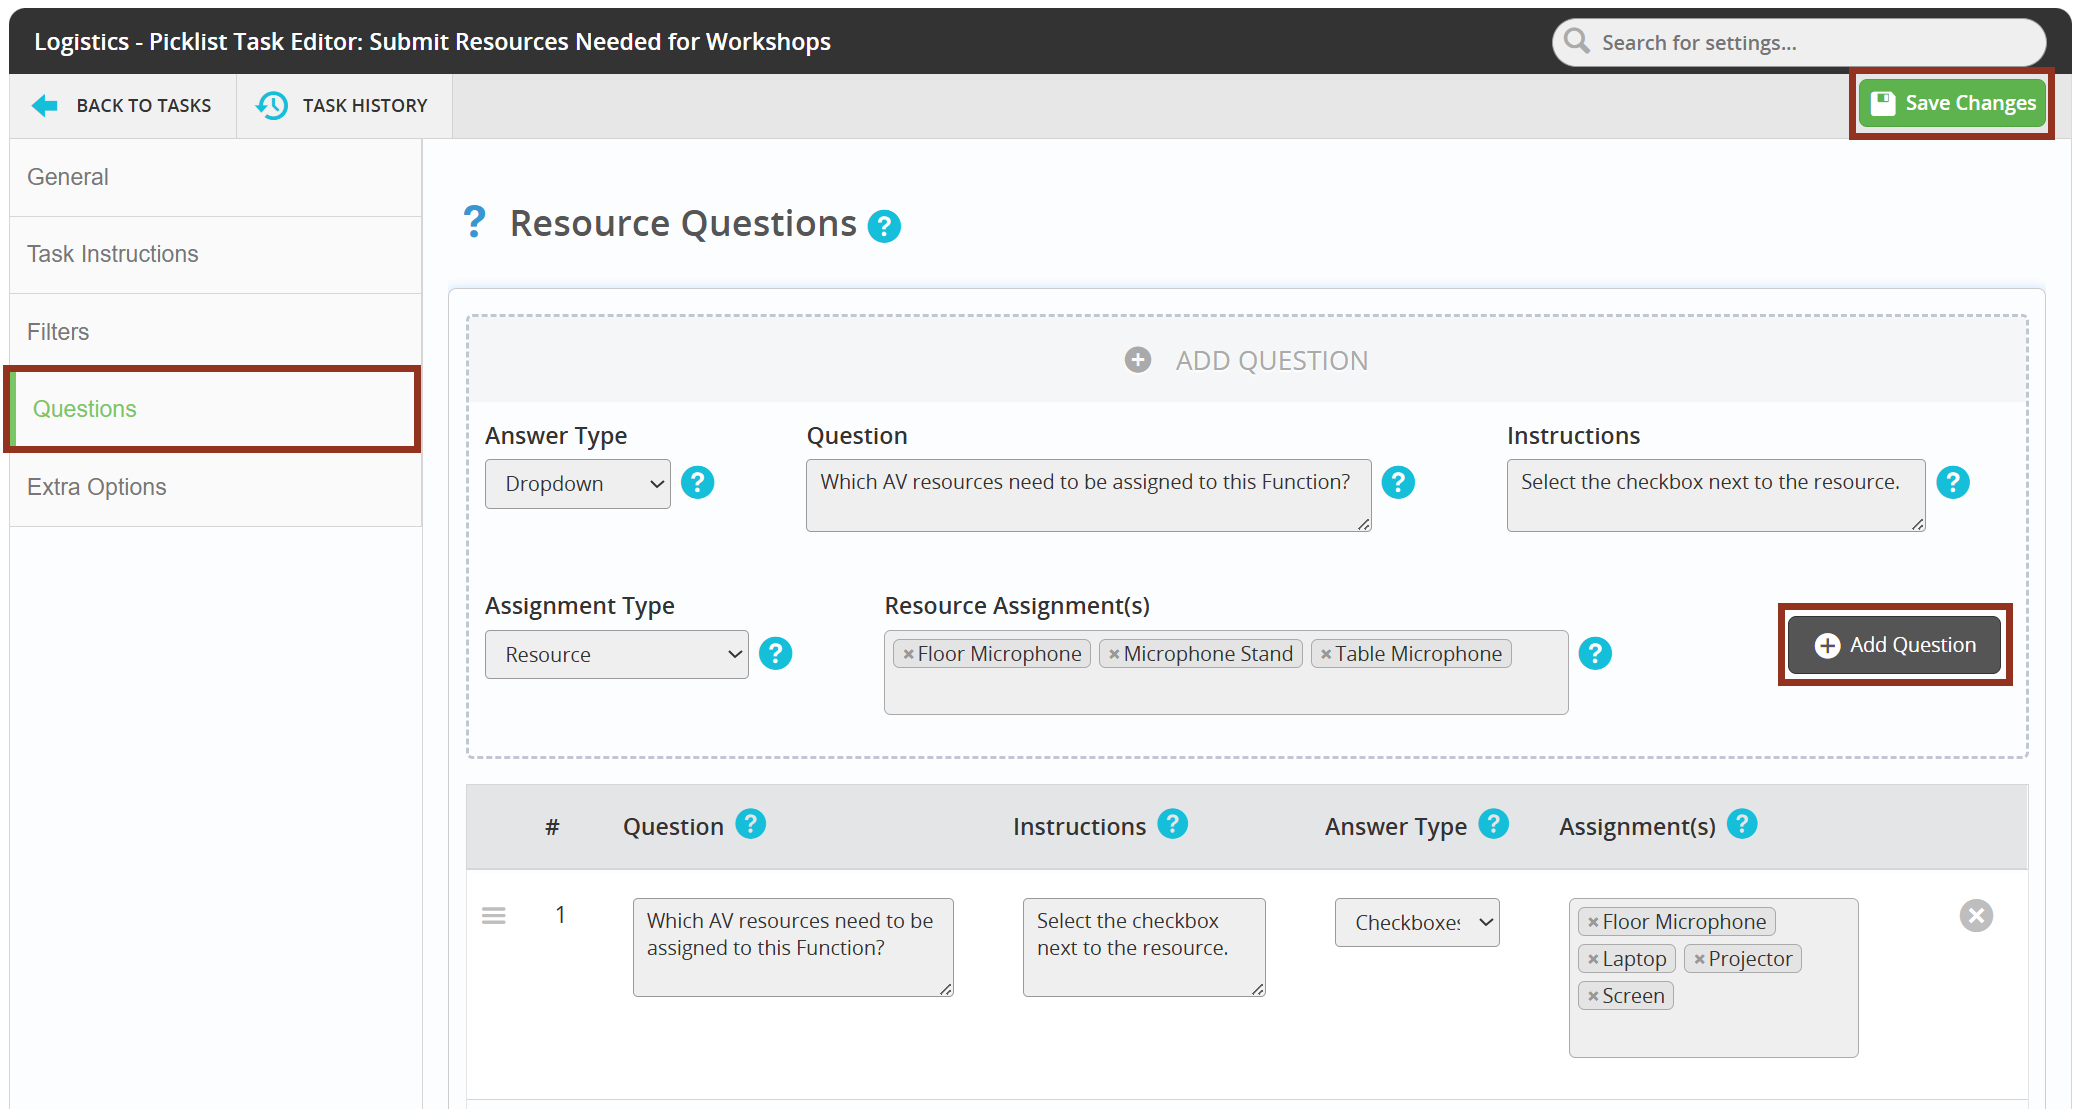Open the Extra Options sidebar tab
The image size is (2078, 1109).
pos(97,487)
